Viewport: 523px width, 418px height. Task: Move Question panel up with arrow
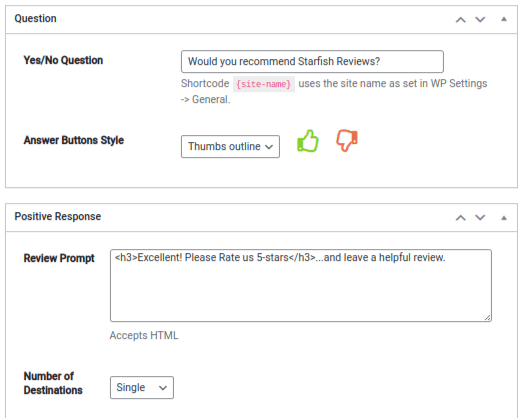coord(461,20)
